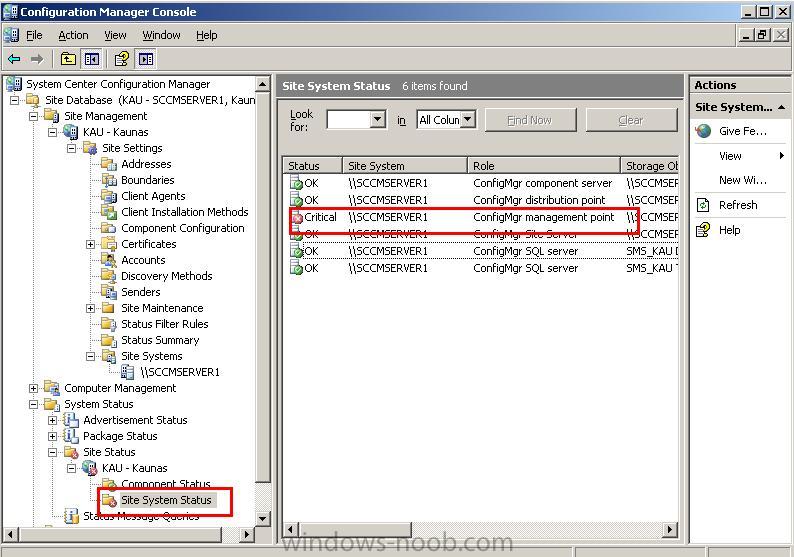
Task: Sort by the Role column header
Action: coord(544,166)
